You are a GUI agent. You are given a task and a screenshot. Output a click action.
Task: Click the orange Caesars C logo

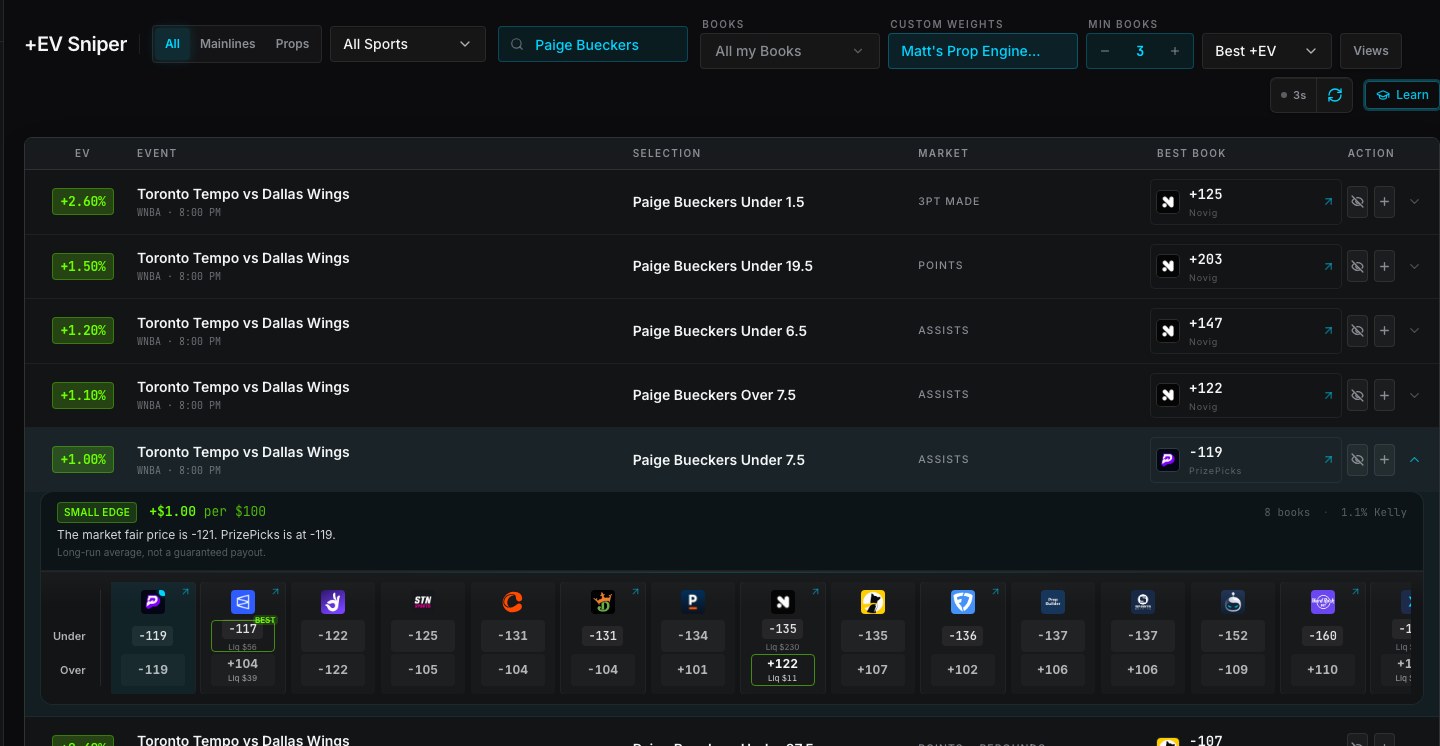pyautogui.click(x=512, y=601)
